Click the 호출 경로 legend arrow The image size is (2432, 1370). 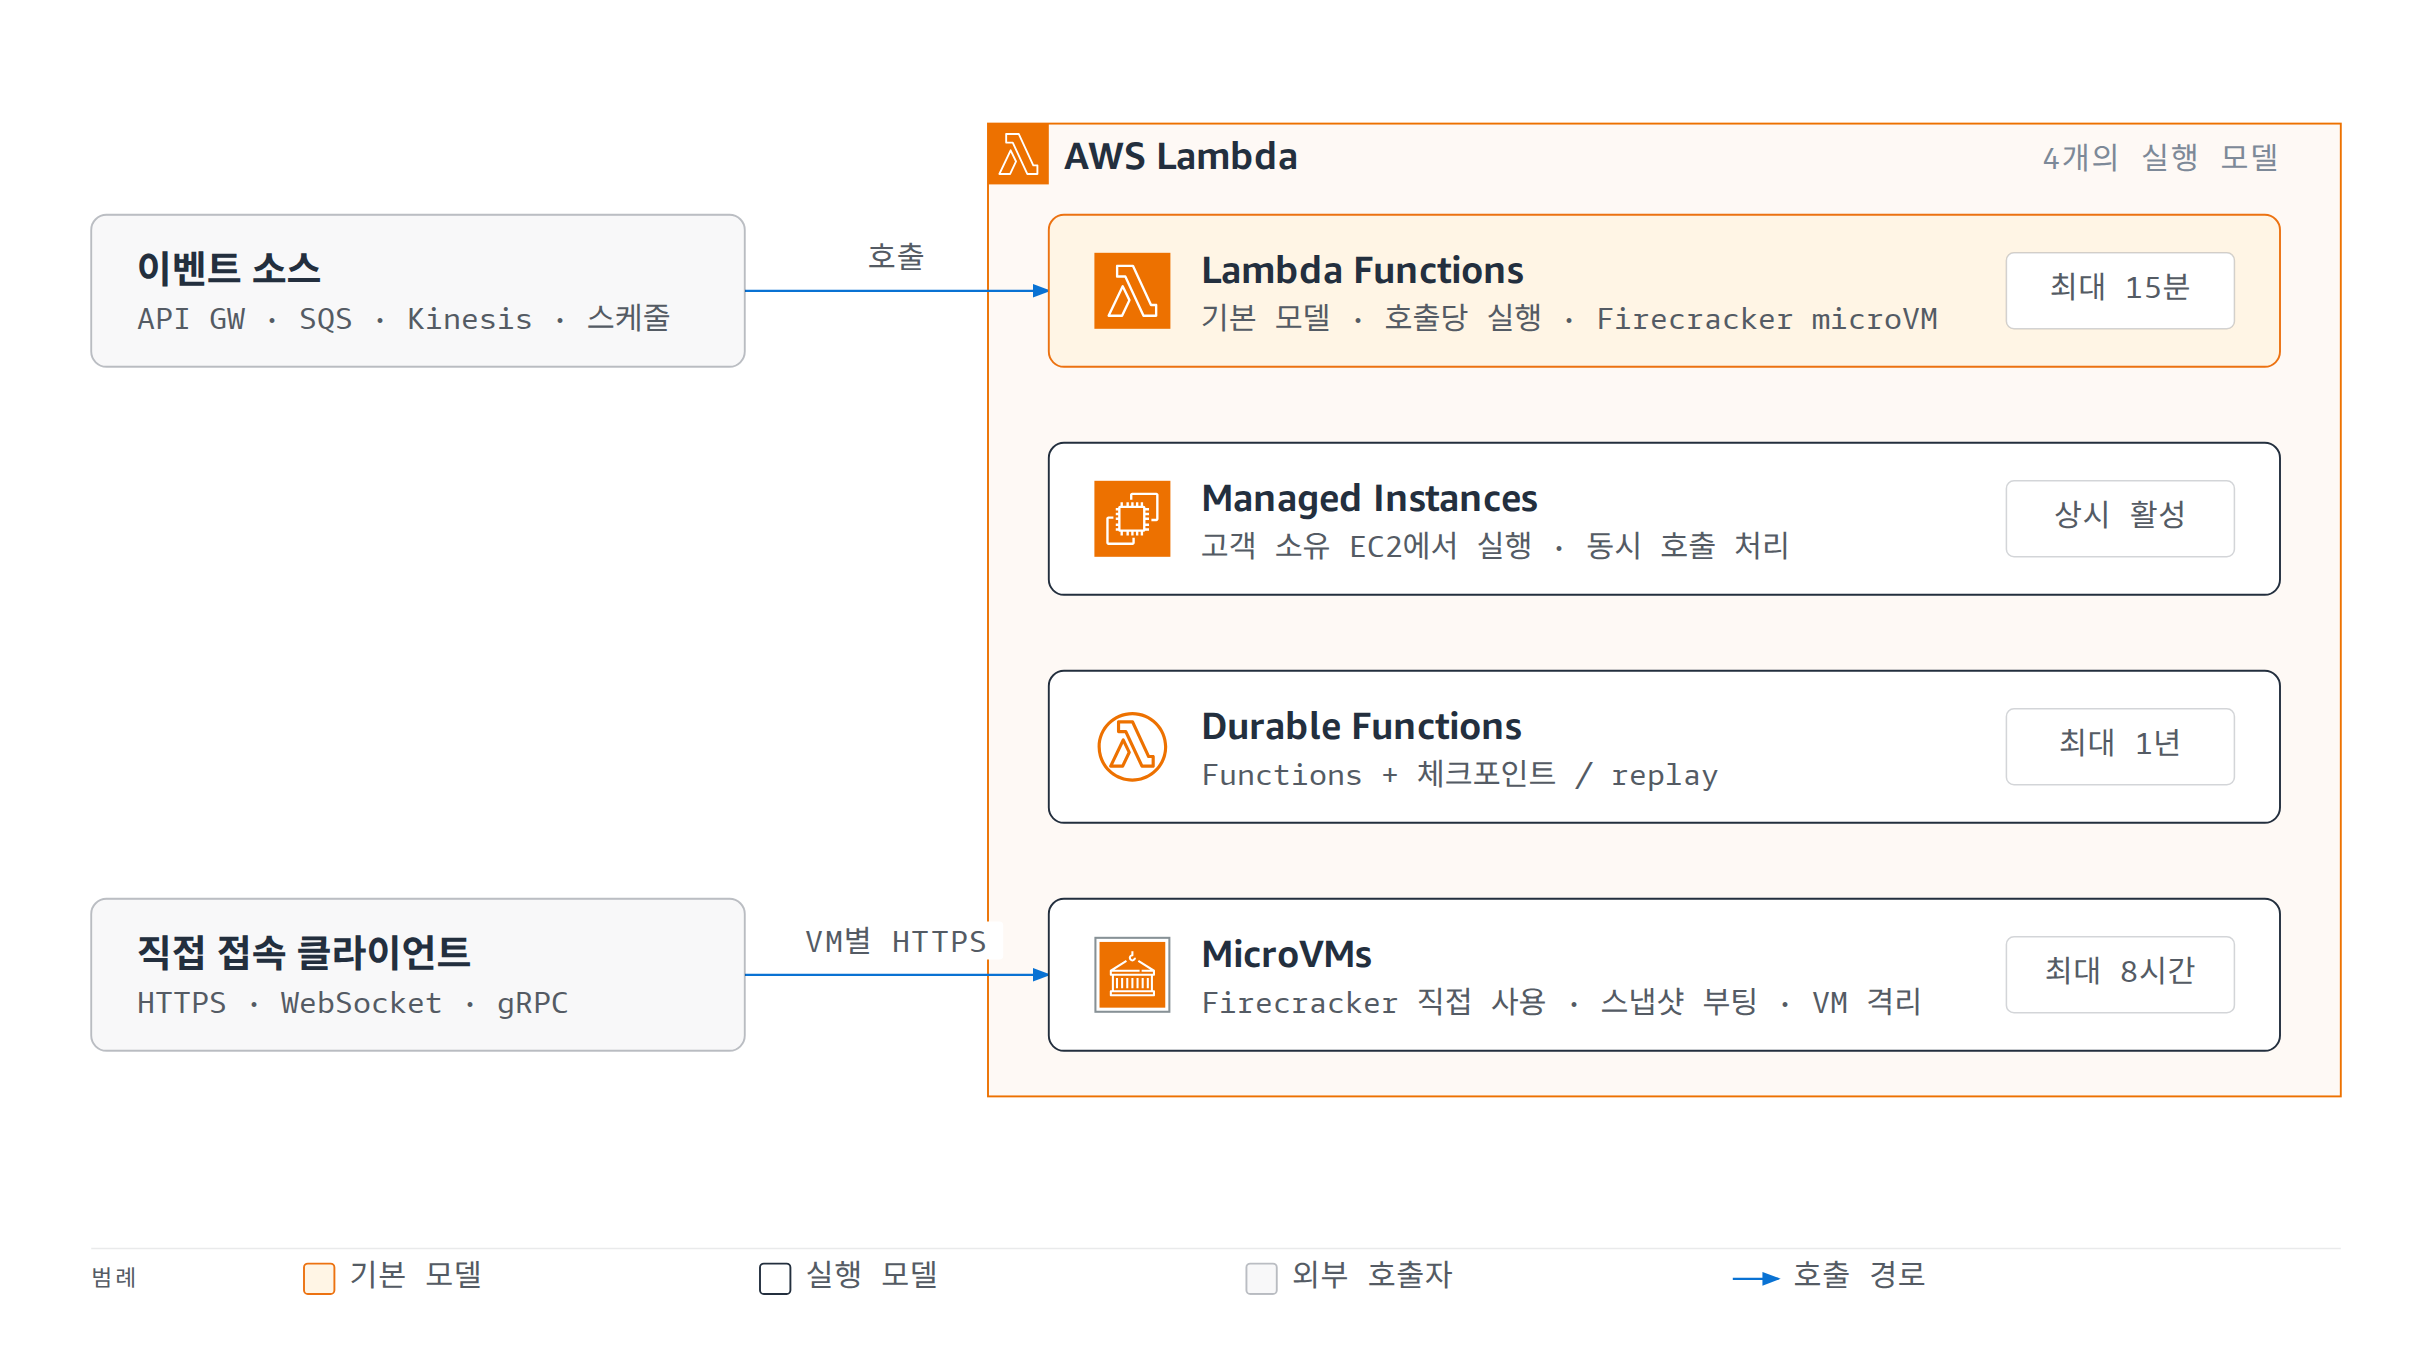point(1756,1278)
